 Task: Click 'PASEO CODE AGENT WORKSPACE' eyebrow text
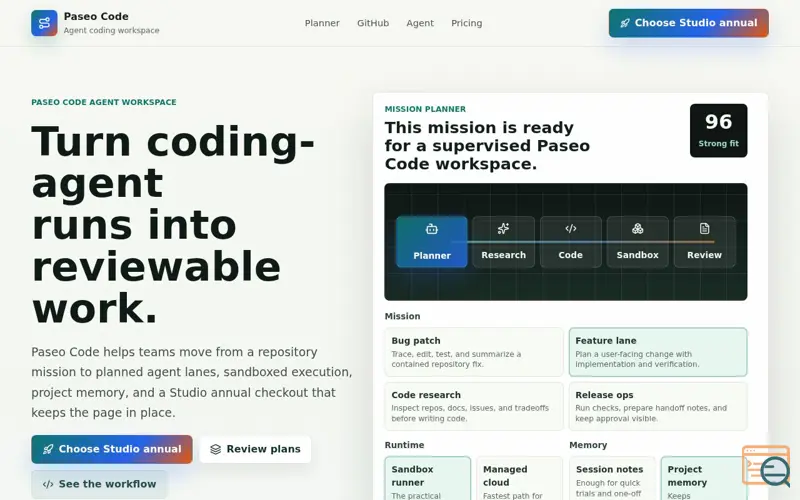point(104,102)
